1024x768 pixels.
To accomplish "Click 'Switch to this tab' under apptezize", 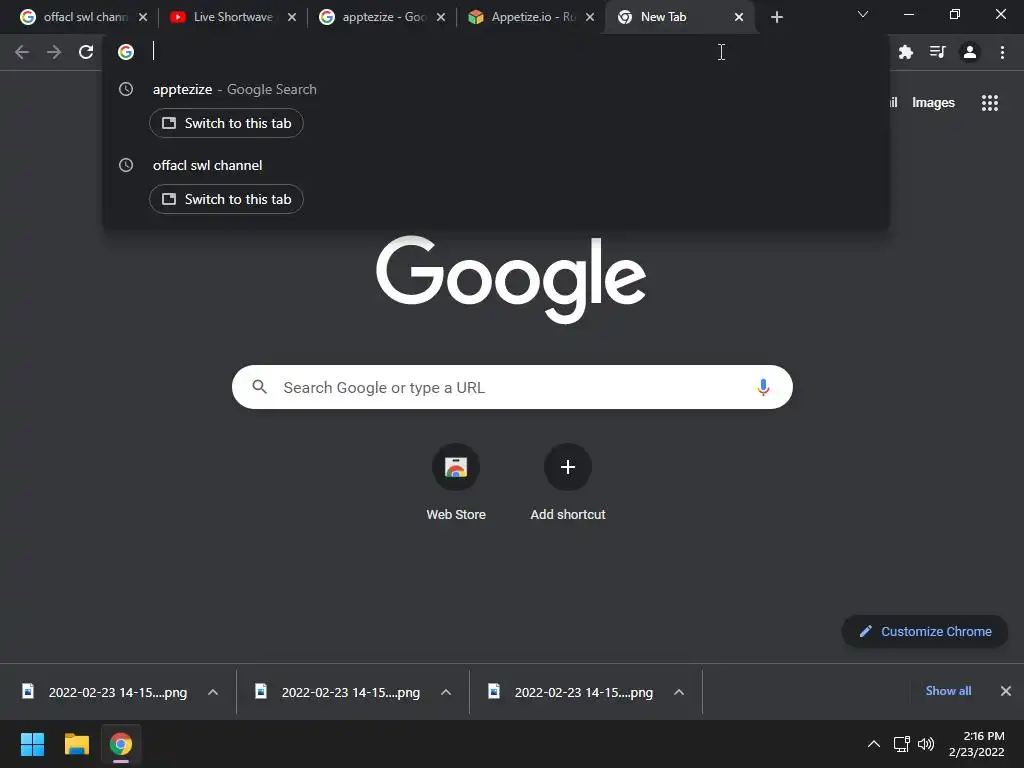I will coord(226,123).
